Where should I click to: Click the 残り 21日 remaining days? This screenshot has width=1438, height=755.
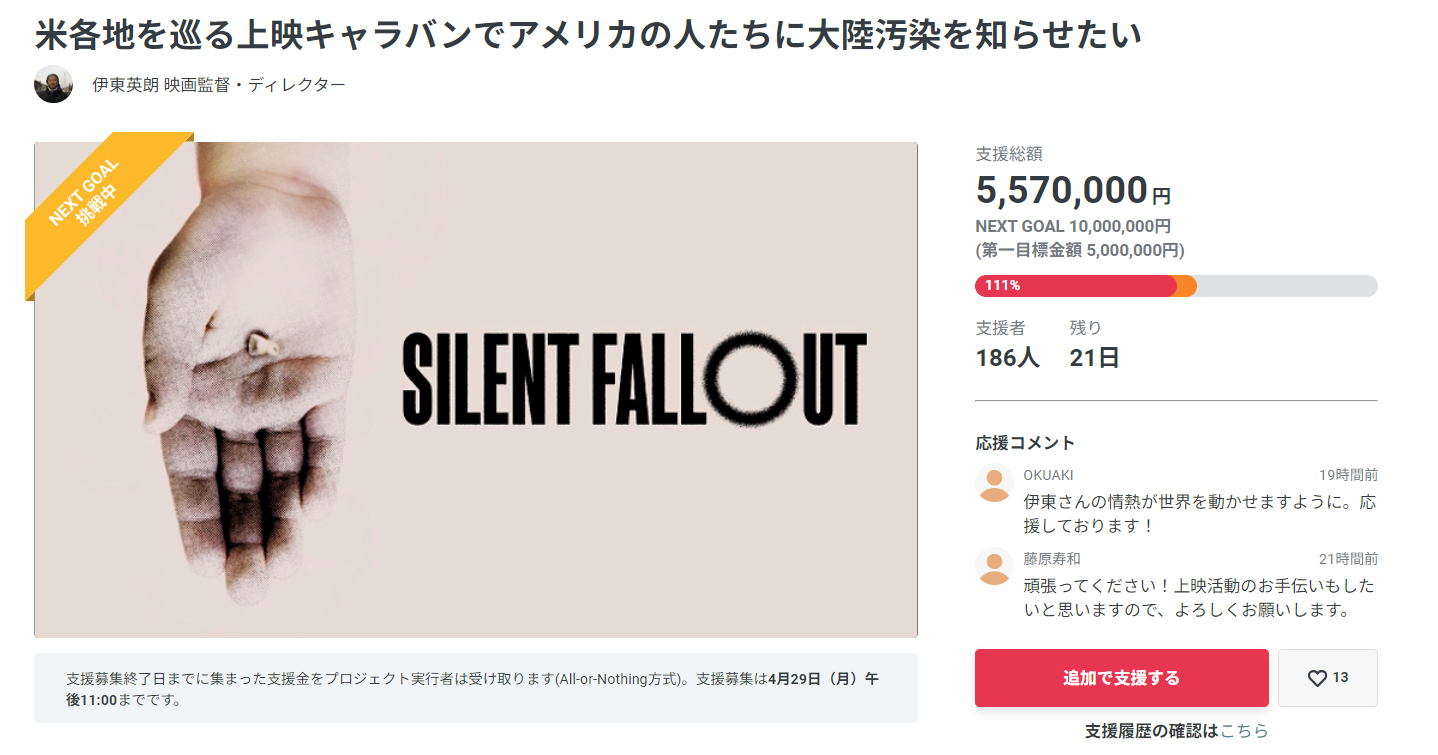[1094, 344]
